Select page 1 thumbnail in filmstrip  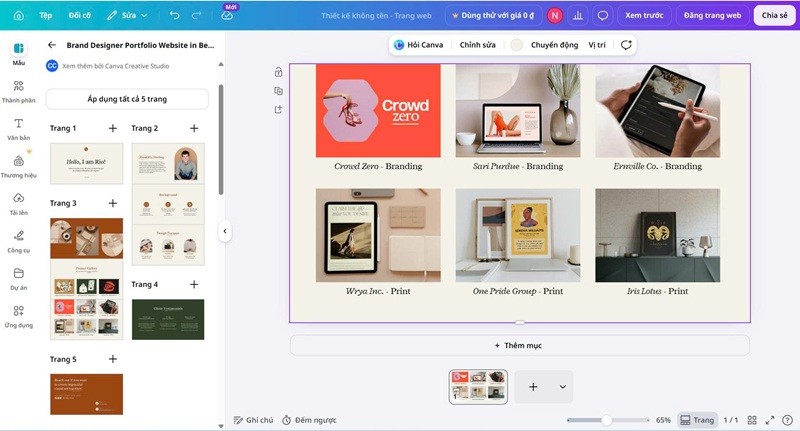click(x=478, y=387)
